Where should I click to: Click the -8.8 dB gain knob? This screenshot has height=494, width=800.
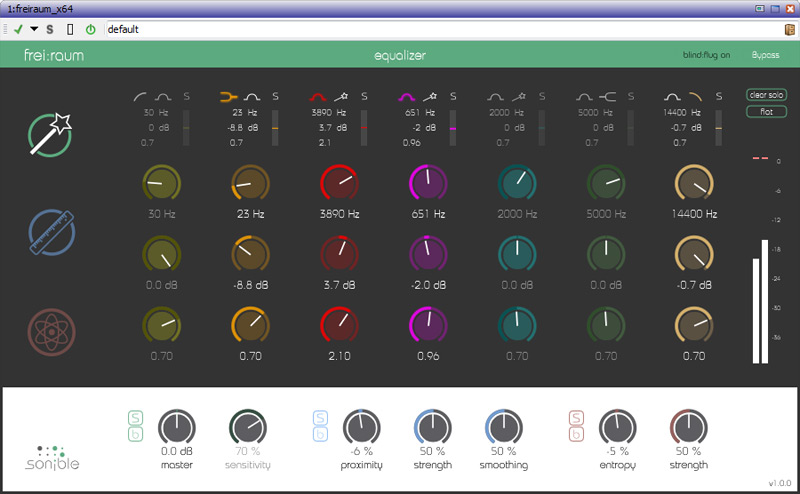pyautogui.click(x=251, y=254)
